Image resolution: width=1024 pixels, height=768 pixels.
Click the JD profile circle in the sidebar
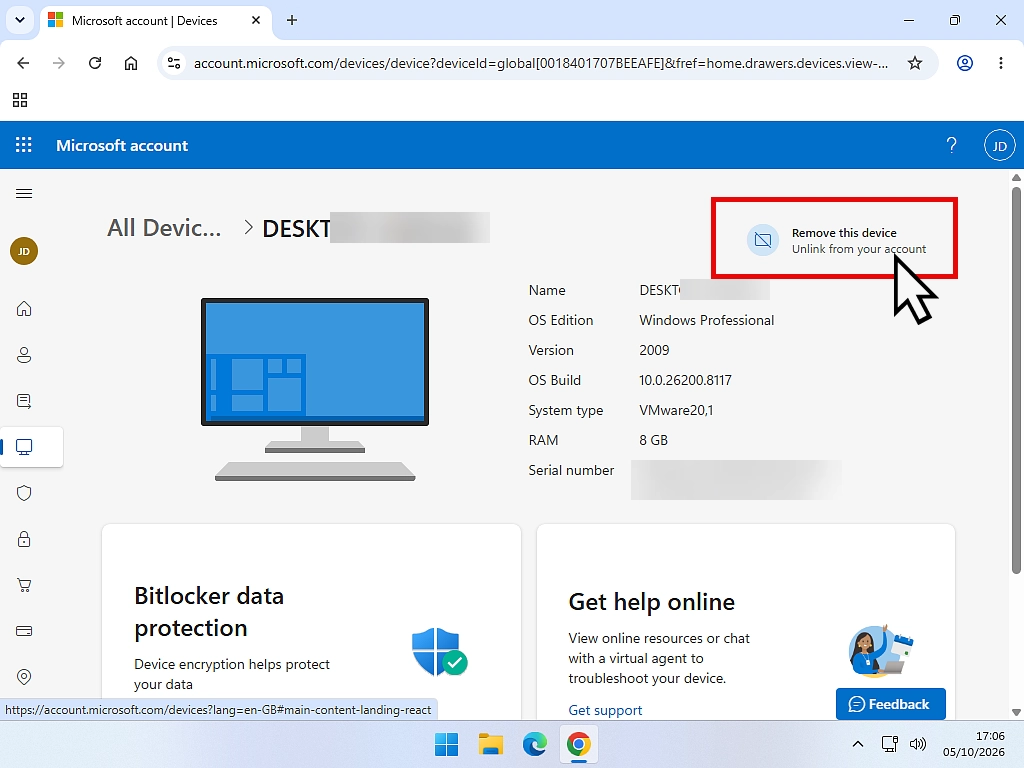[24, 251]
